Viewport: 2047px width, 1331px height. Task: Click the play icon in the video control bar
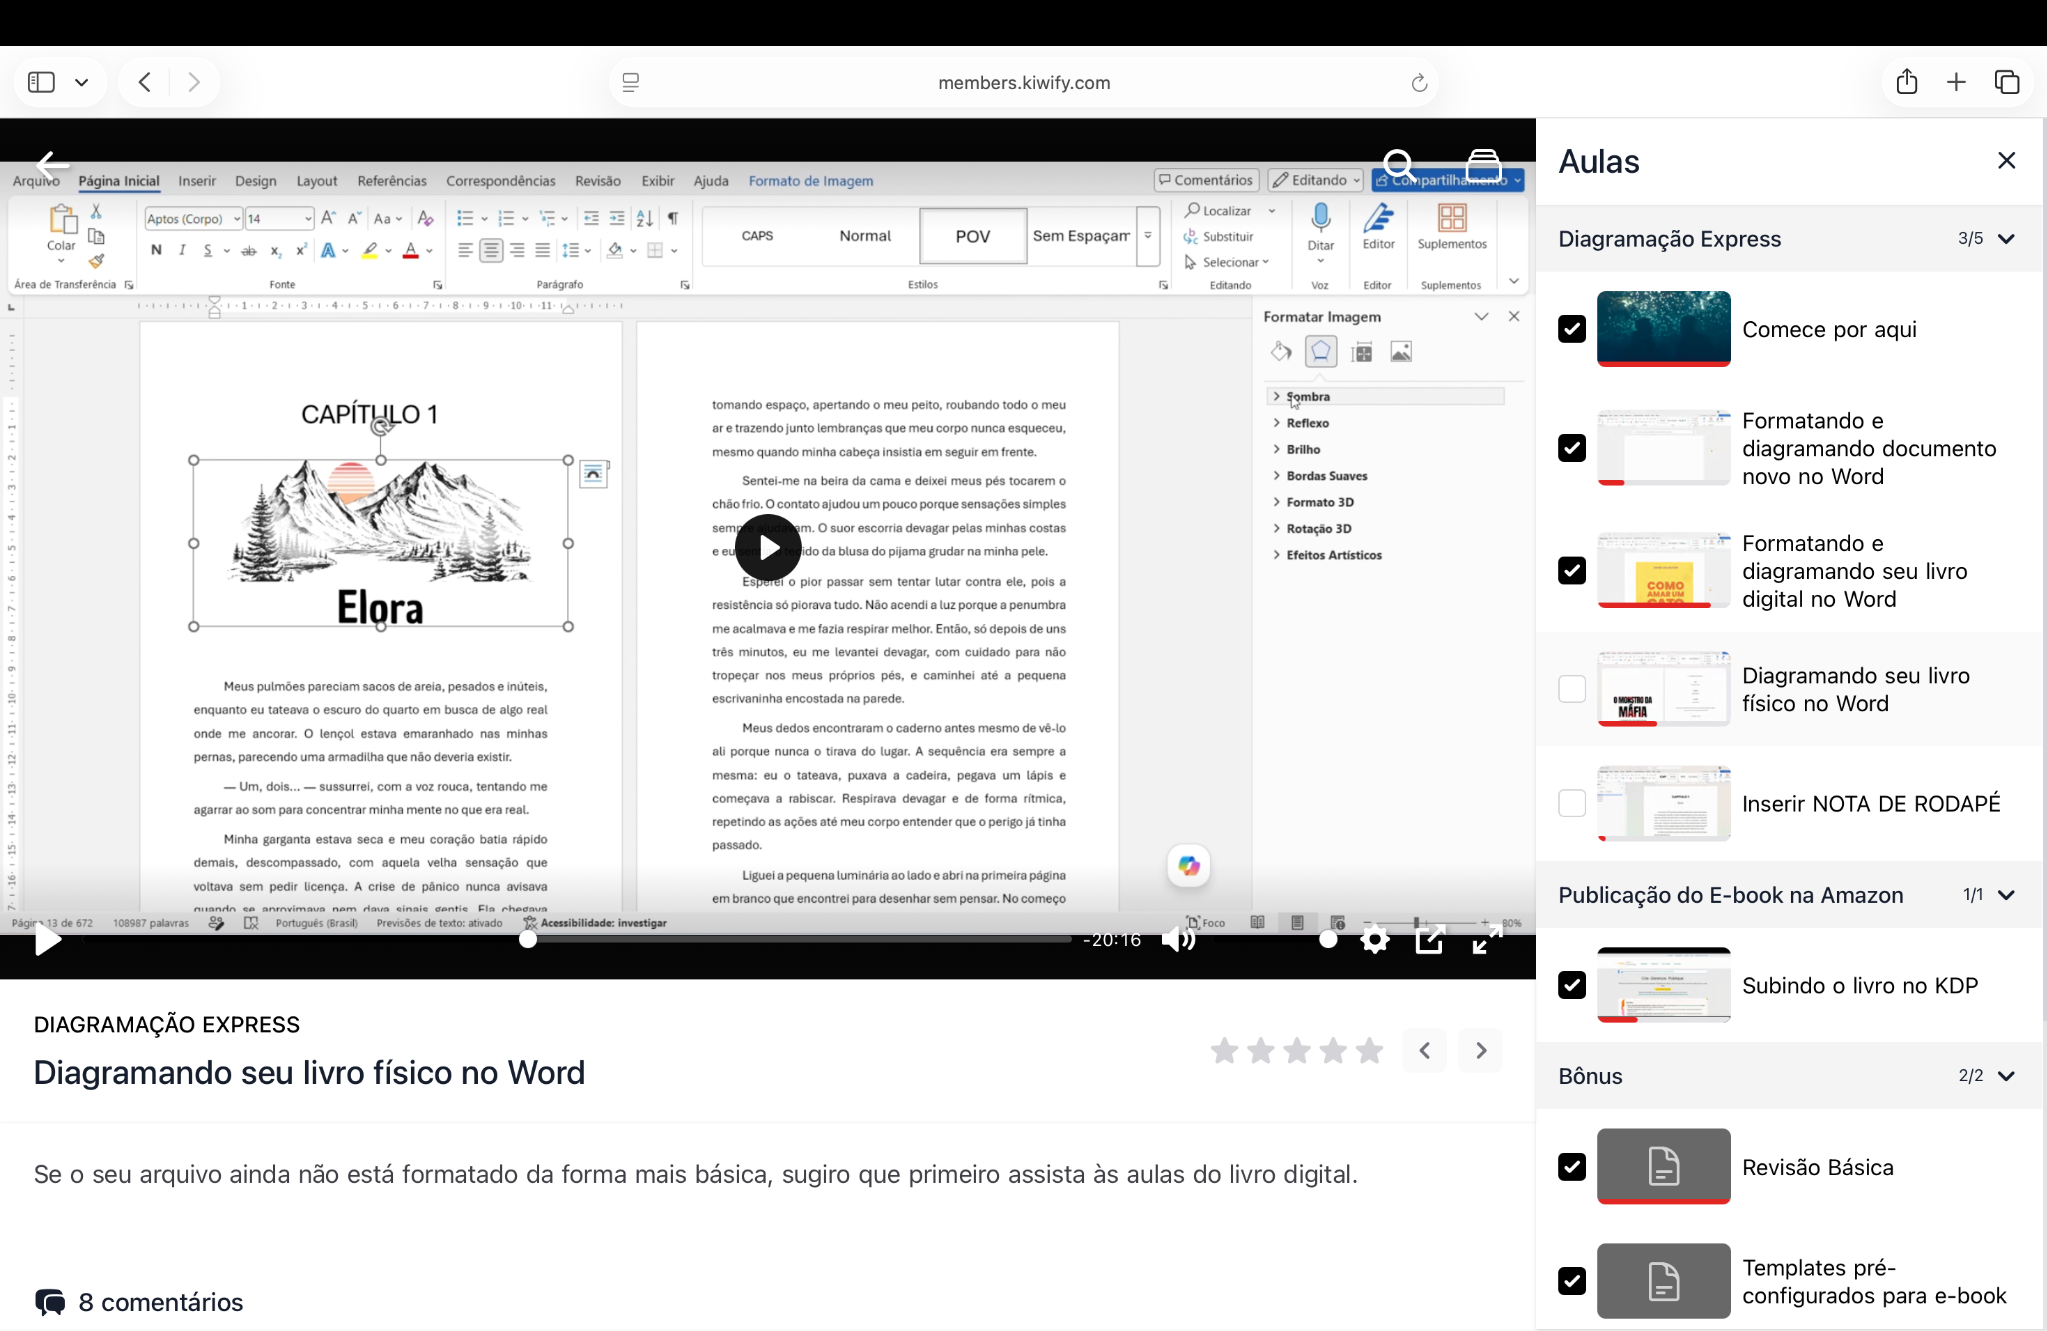coord(47,939)
